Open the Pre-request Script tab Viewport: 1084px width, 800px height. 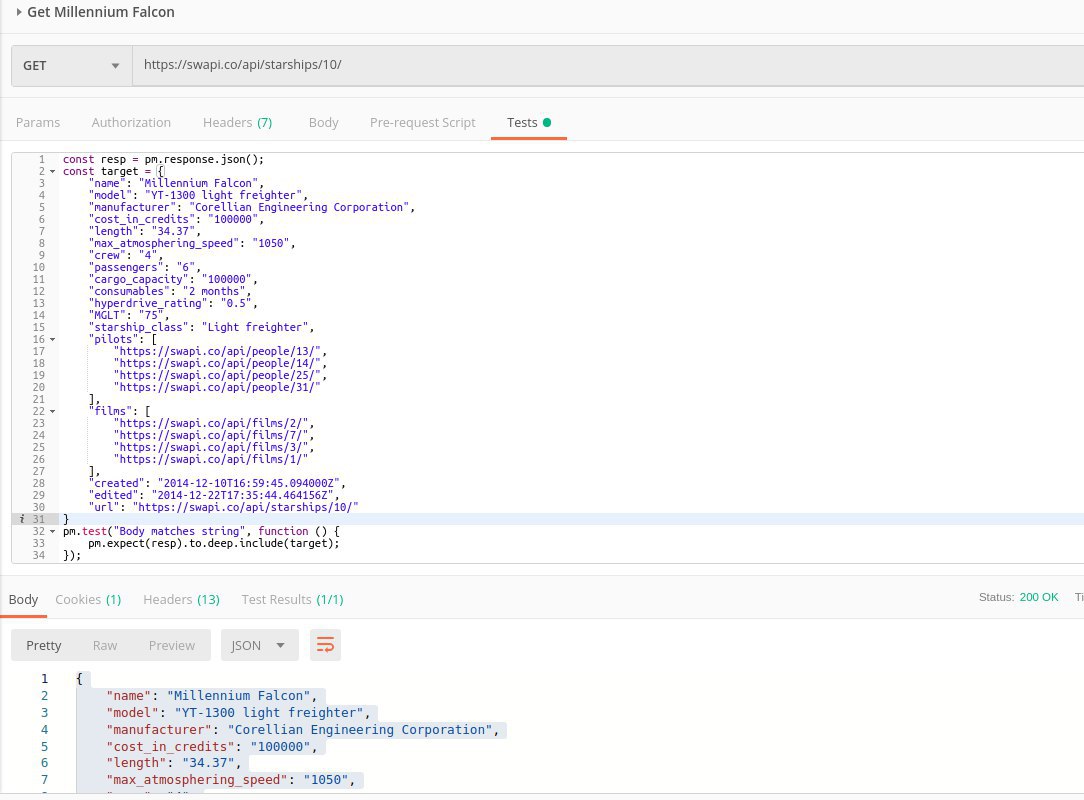pos(422,122)
